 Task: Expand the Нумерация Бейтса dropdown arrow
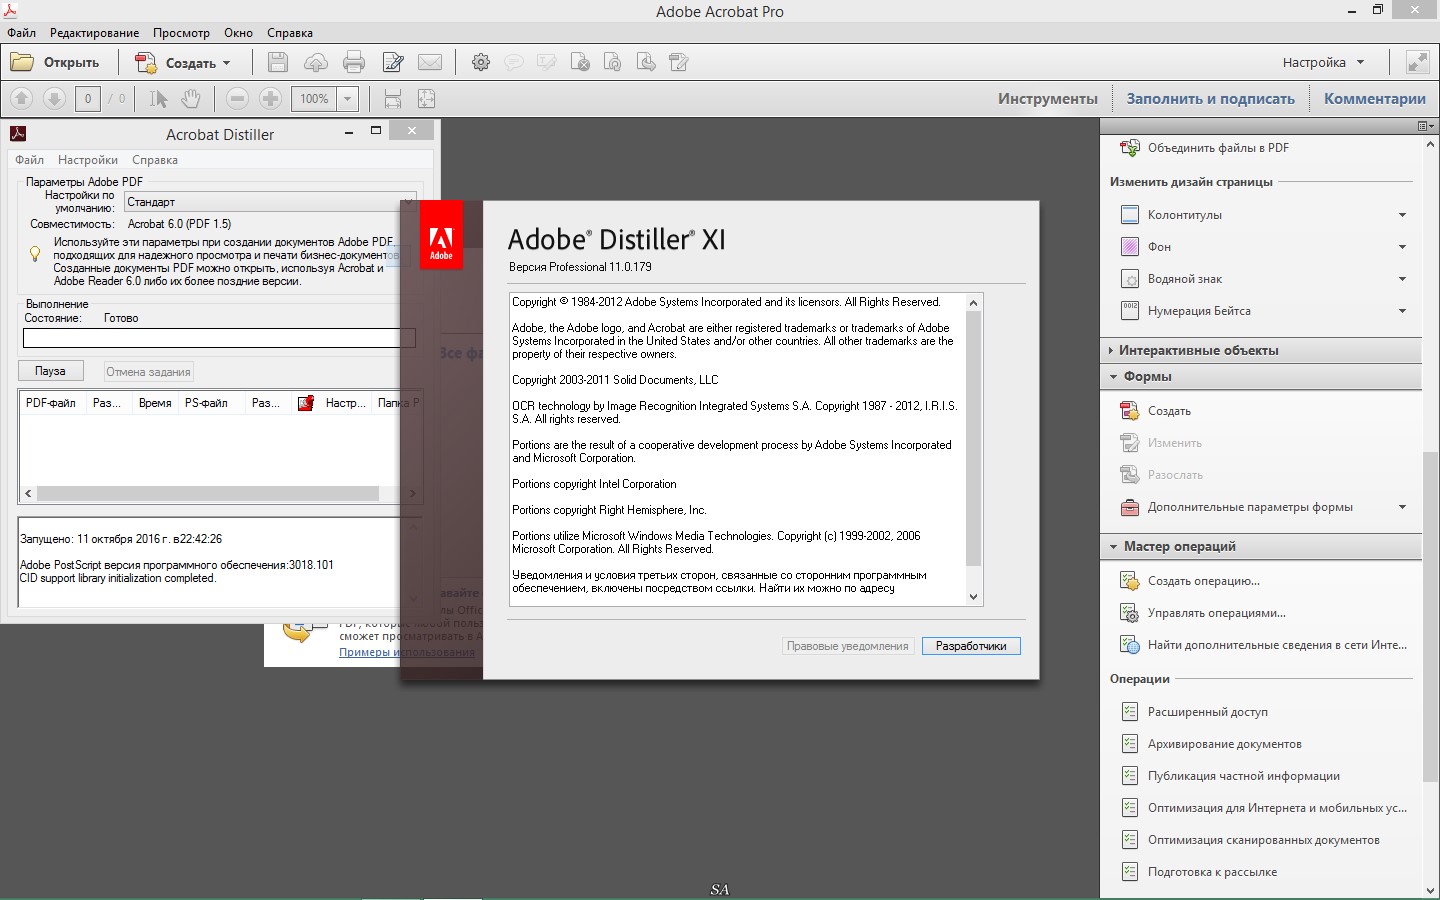pos(1402,311)
